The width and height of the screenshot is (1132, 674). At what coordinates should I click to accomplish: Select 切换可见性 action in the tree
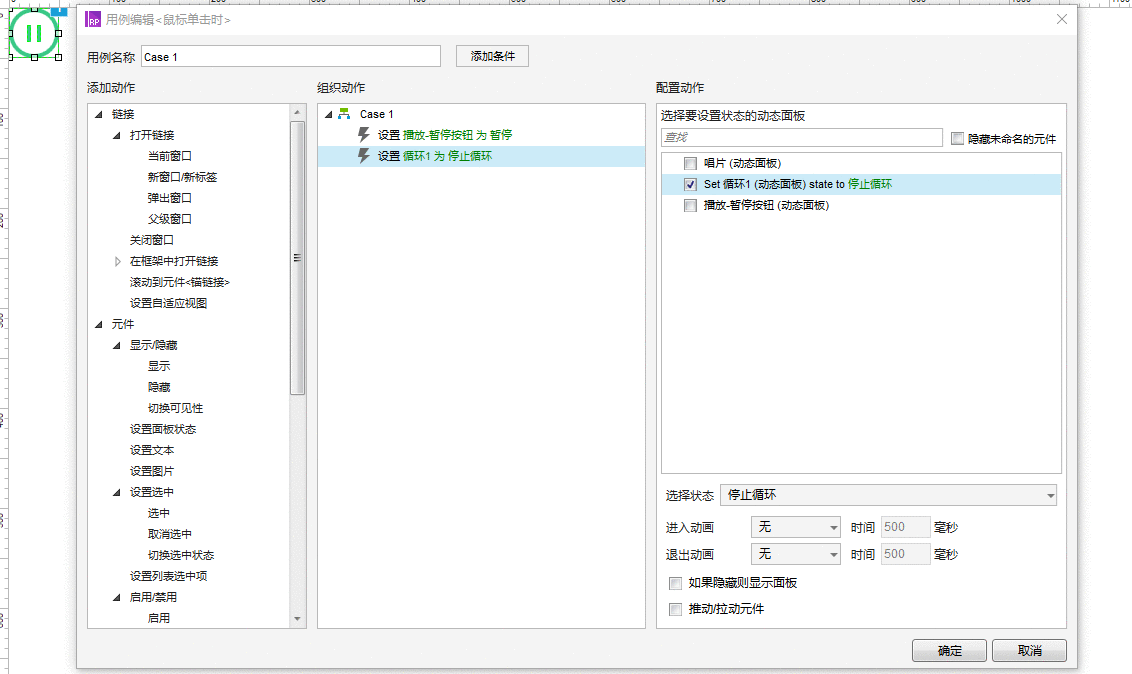tap(175, 408)
